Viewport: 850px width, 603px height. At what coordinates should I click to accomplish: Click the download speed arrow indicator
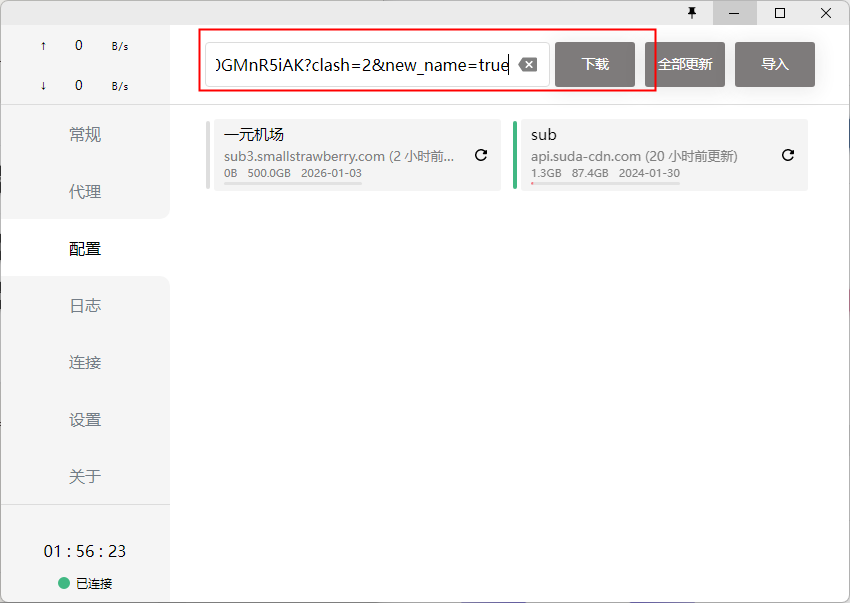point(43,86)
